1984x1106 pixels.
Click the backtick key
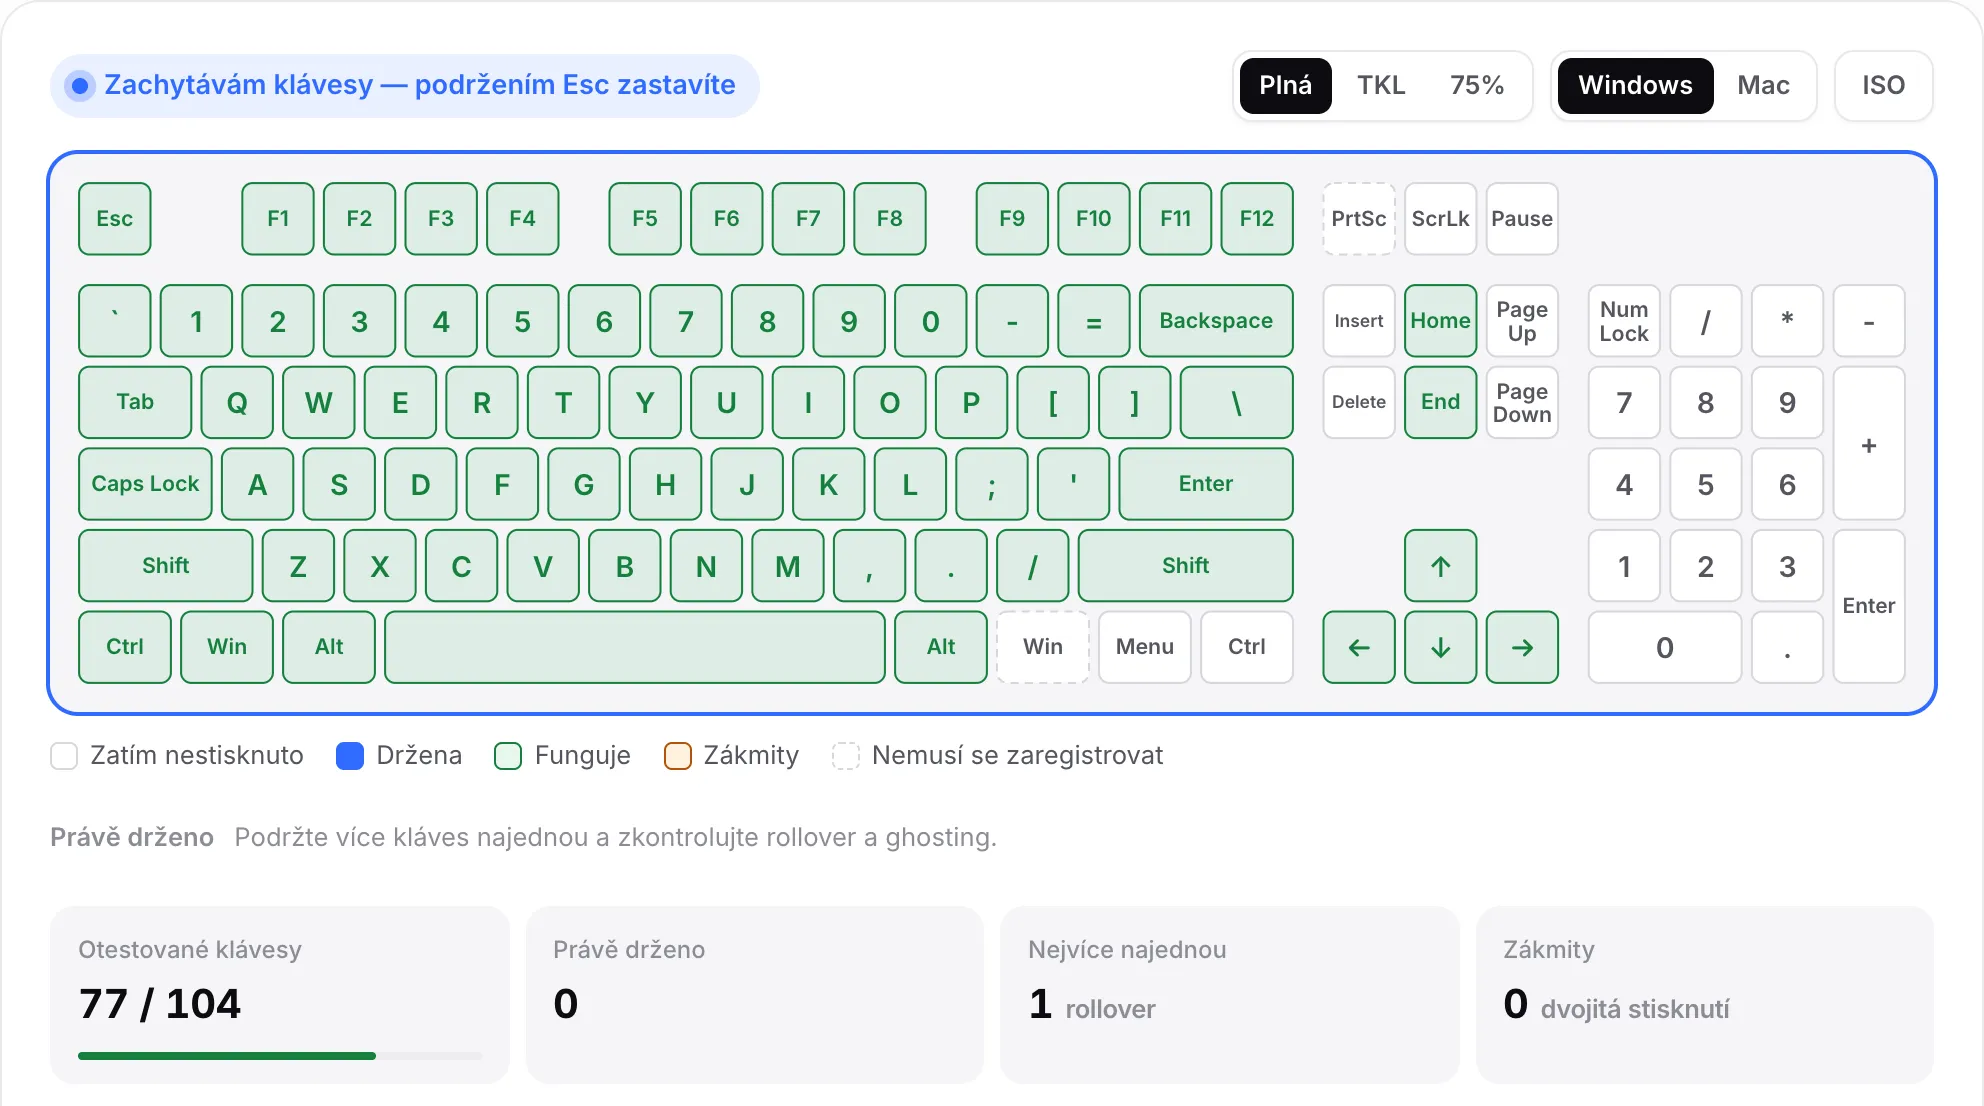pos(115,321)
